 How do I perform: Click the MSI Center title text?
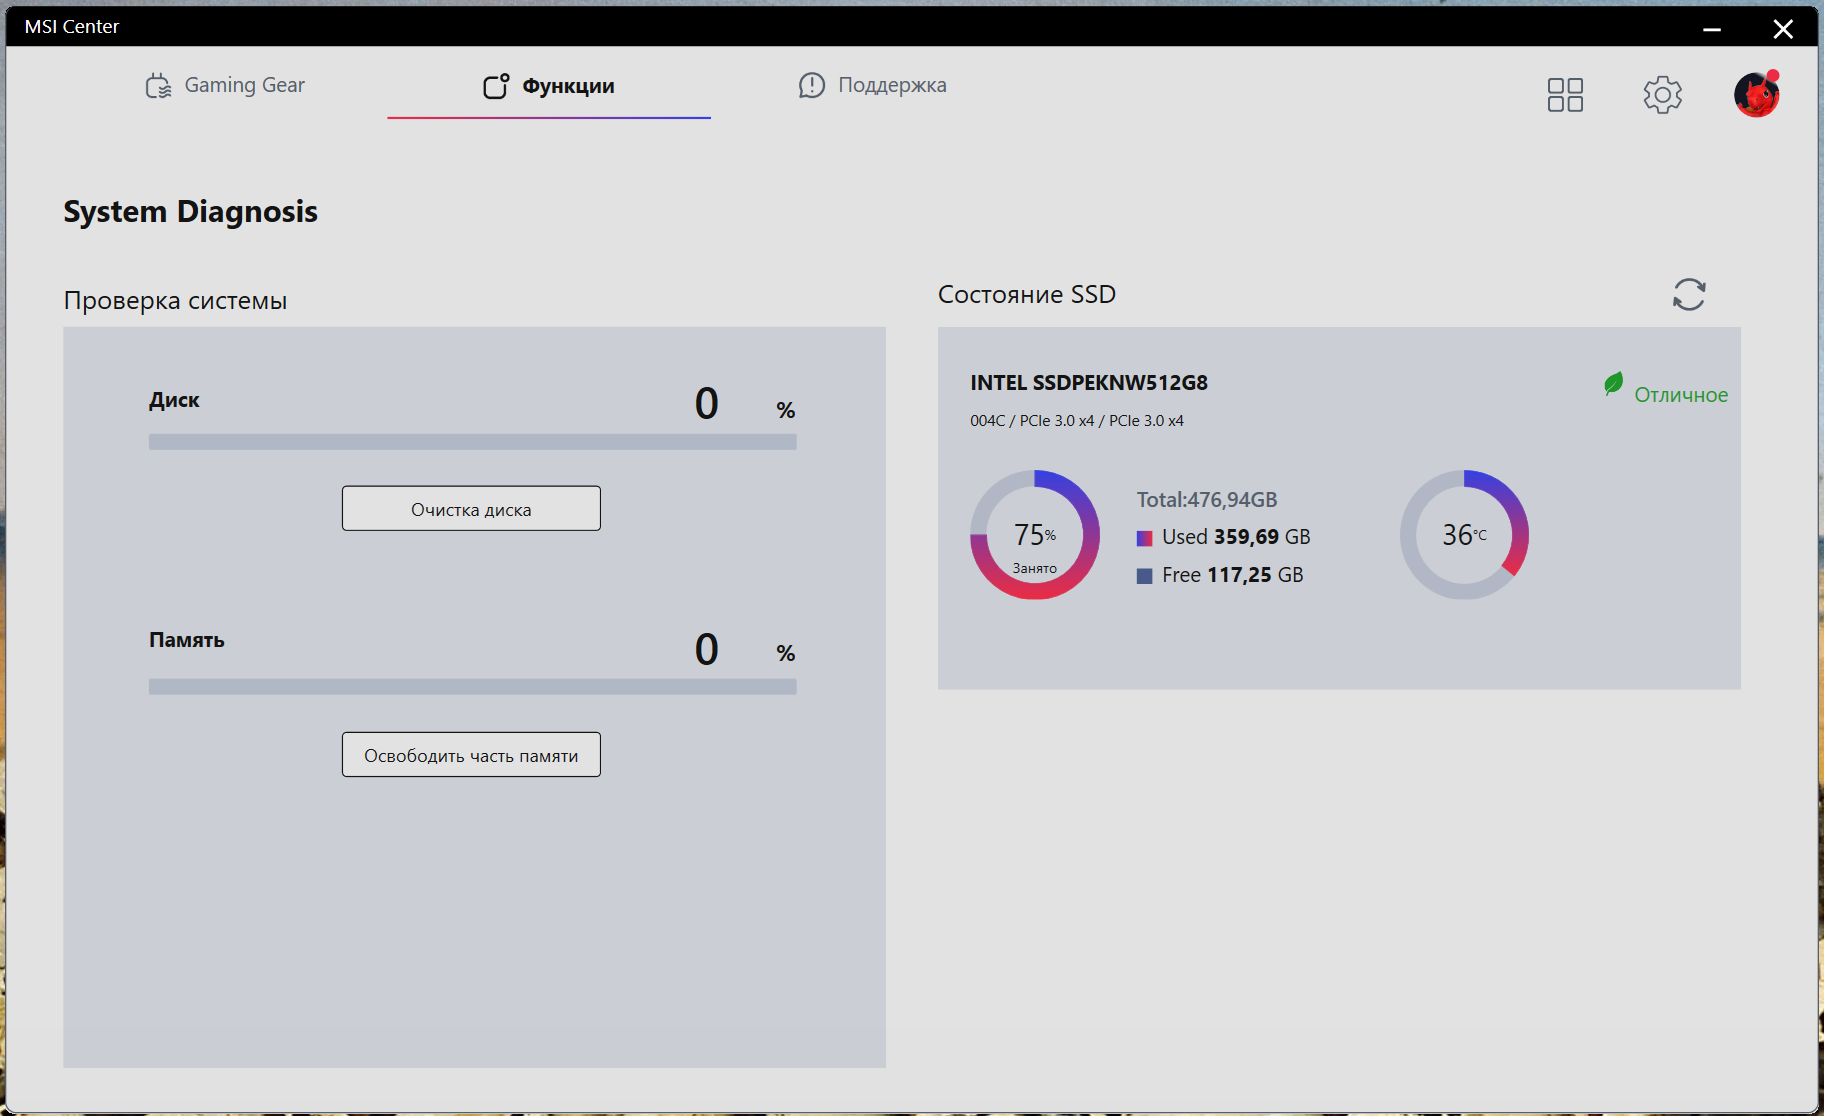pos(72,27)
